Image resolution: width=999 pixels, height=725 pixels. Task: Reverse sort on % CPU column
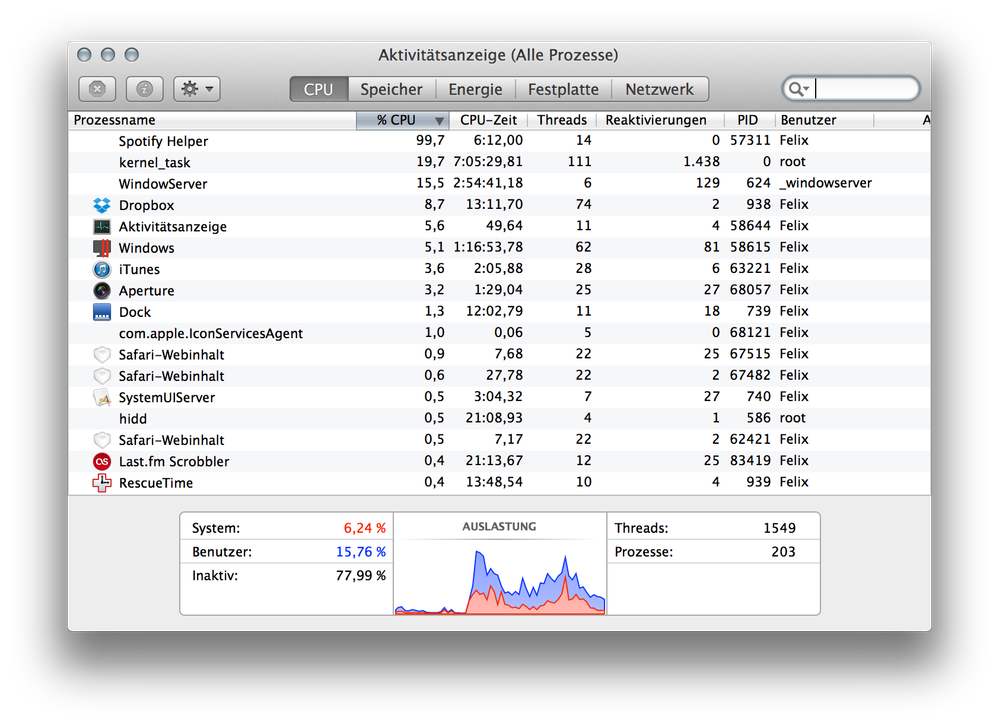pyautogui.click(x=403, y=120)
